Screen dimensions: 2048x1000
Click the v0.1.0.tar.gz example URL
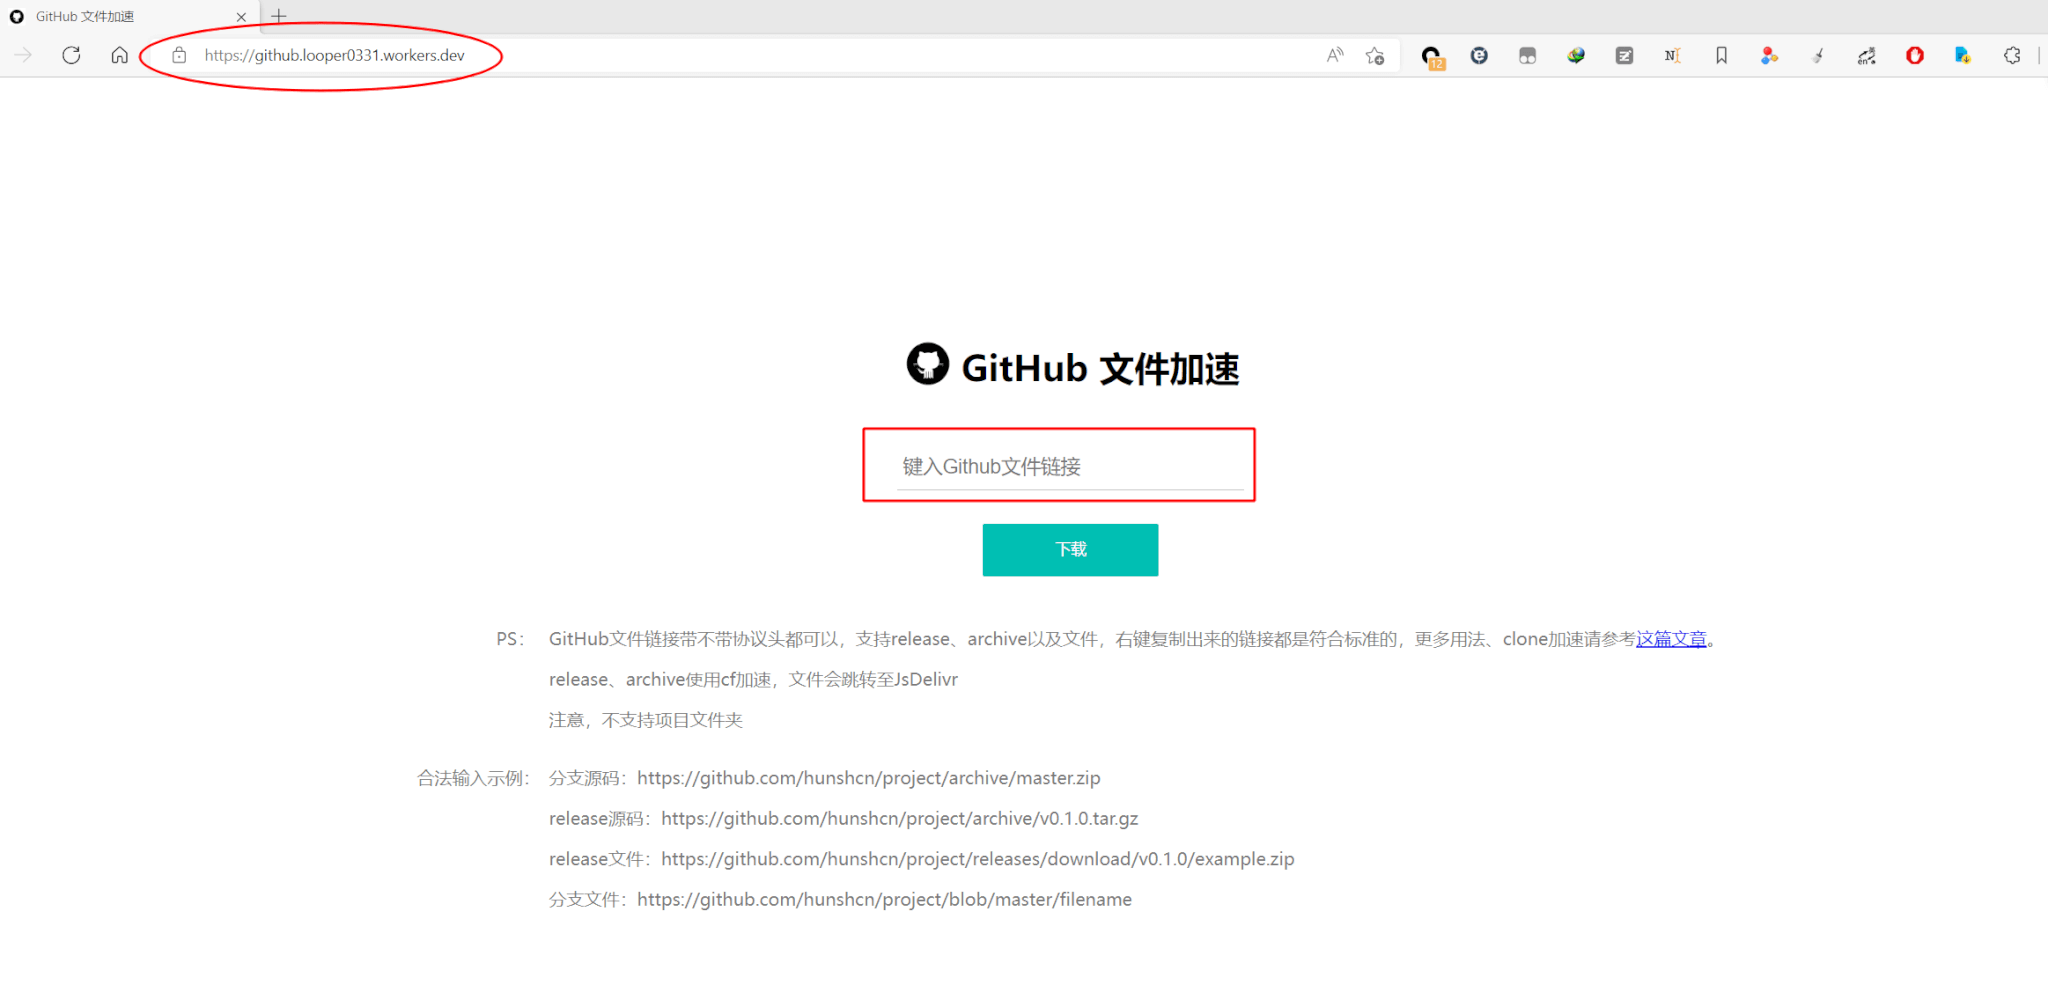click(900, 819)
